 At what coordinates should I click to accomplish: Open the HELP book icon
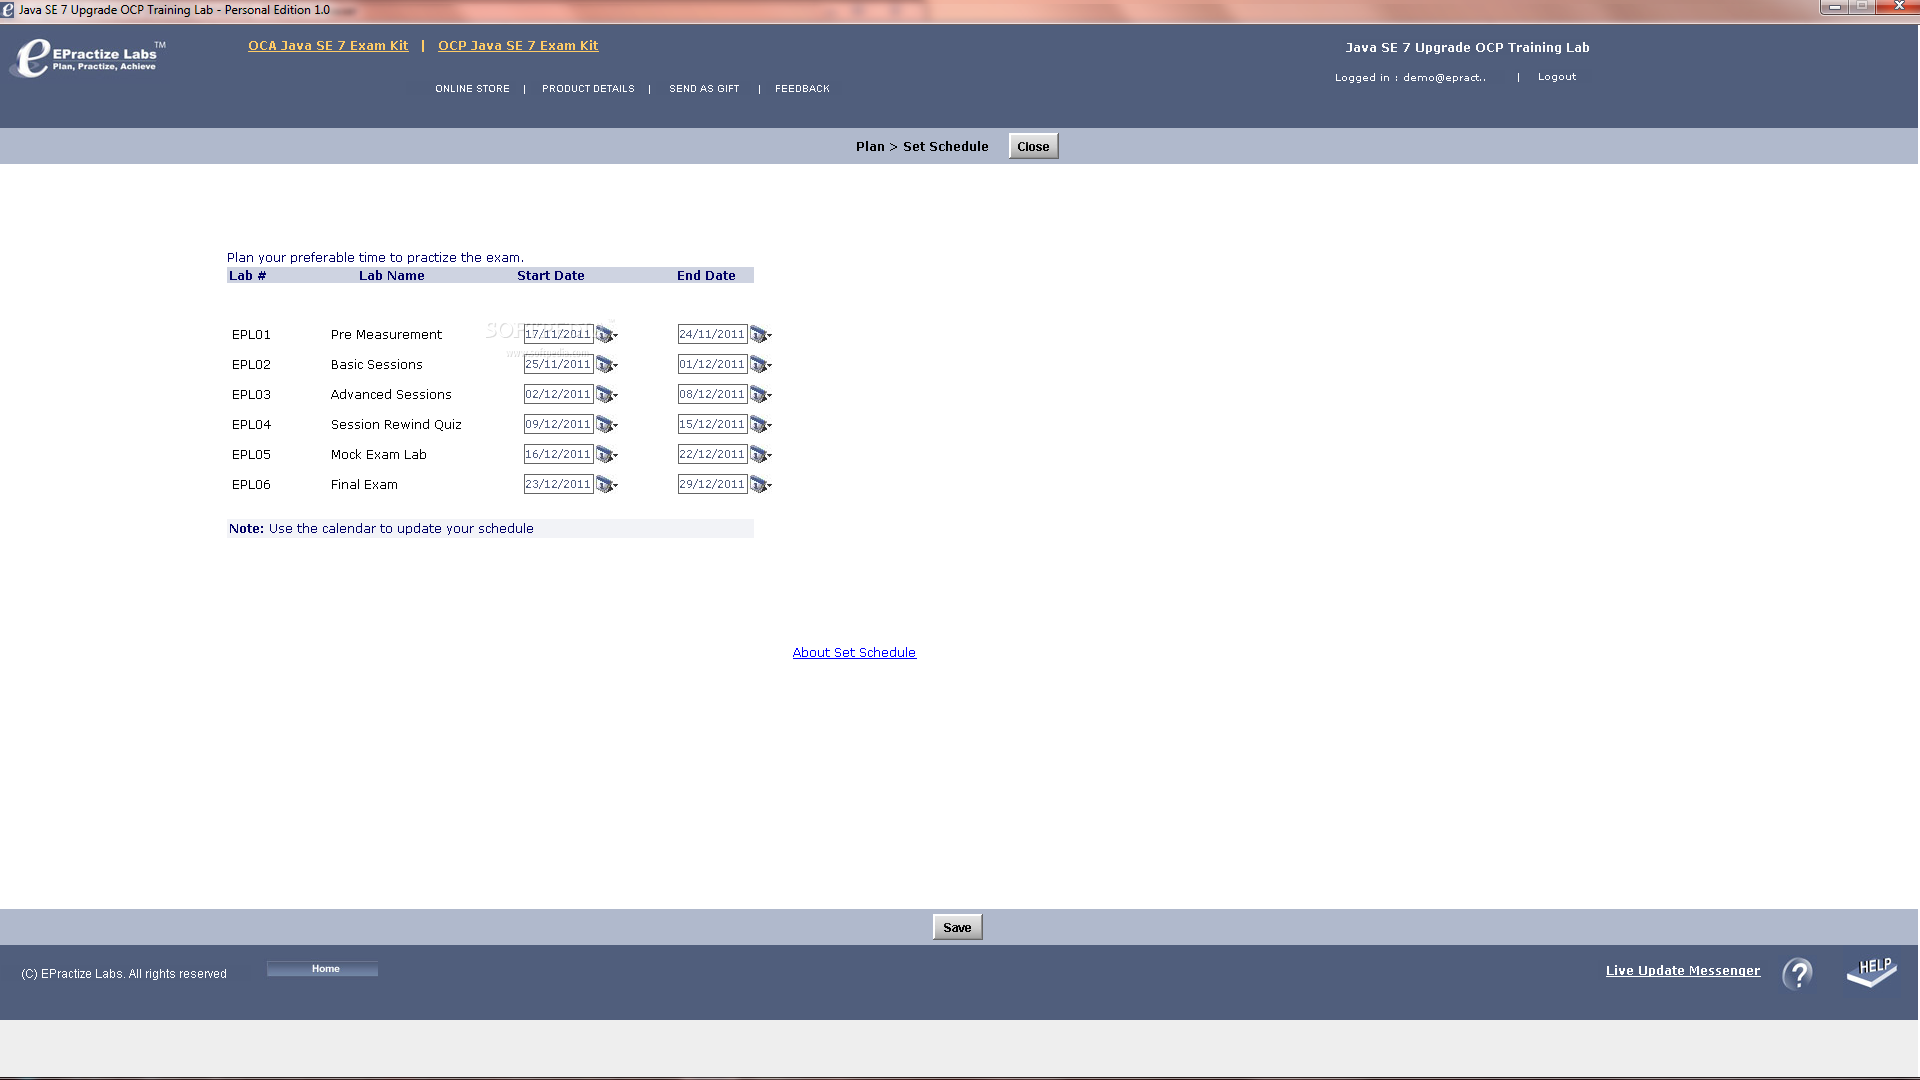[x=1872, y=972]
